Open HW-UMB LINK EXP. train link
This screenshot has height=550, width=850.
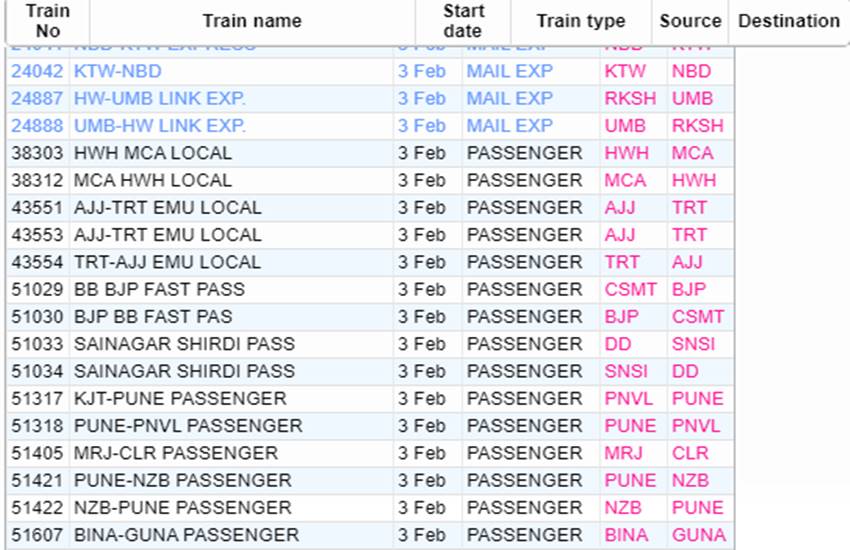[x=160, y=99]
